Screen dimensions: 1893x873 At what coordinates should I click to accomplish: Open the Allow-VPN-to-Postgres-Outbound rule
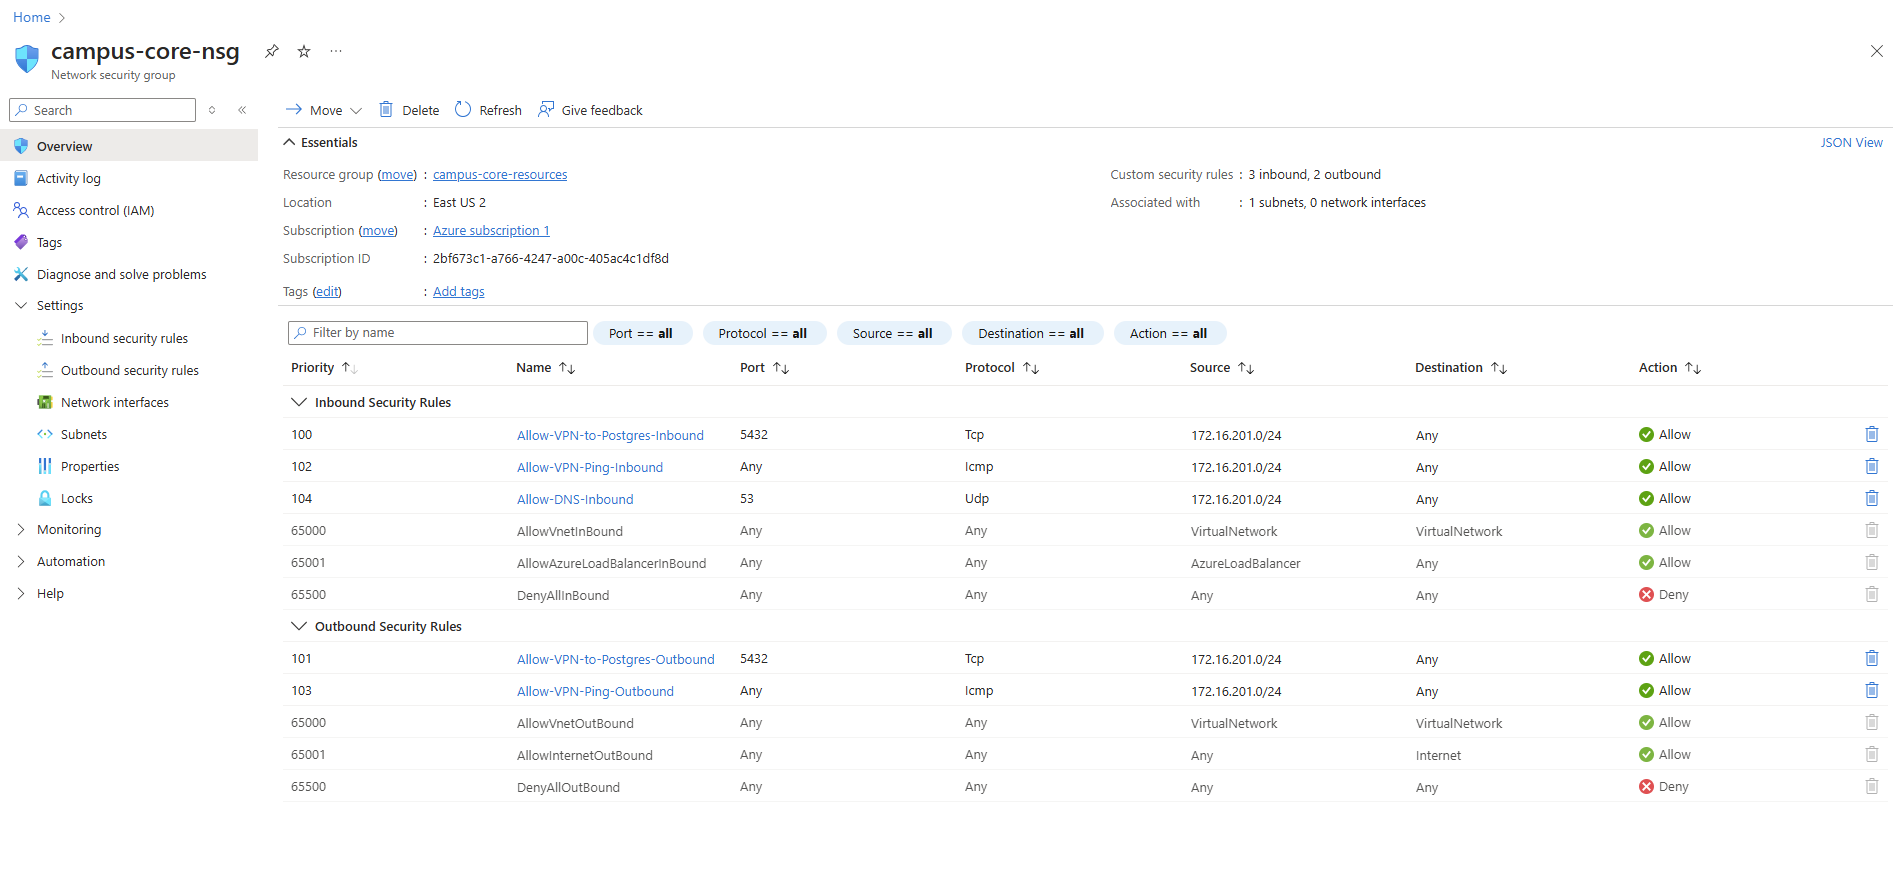coord(616,659)
